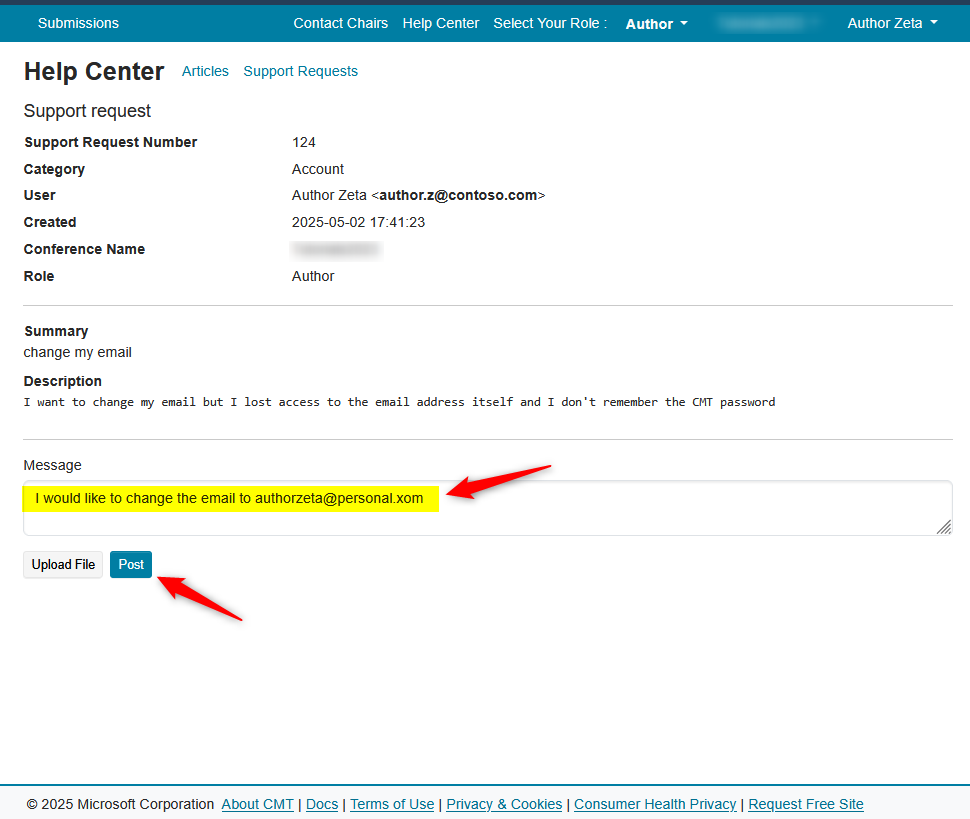Click Contact Chairs in the top navigation

coord(340,23)
